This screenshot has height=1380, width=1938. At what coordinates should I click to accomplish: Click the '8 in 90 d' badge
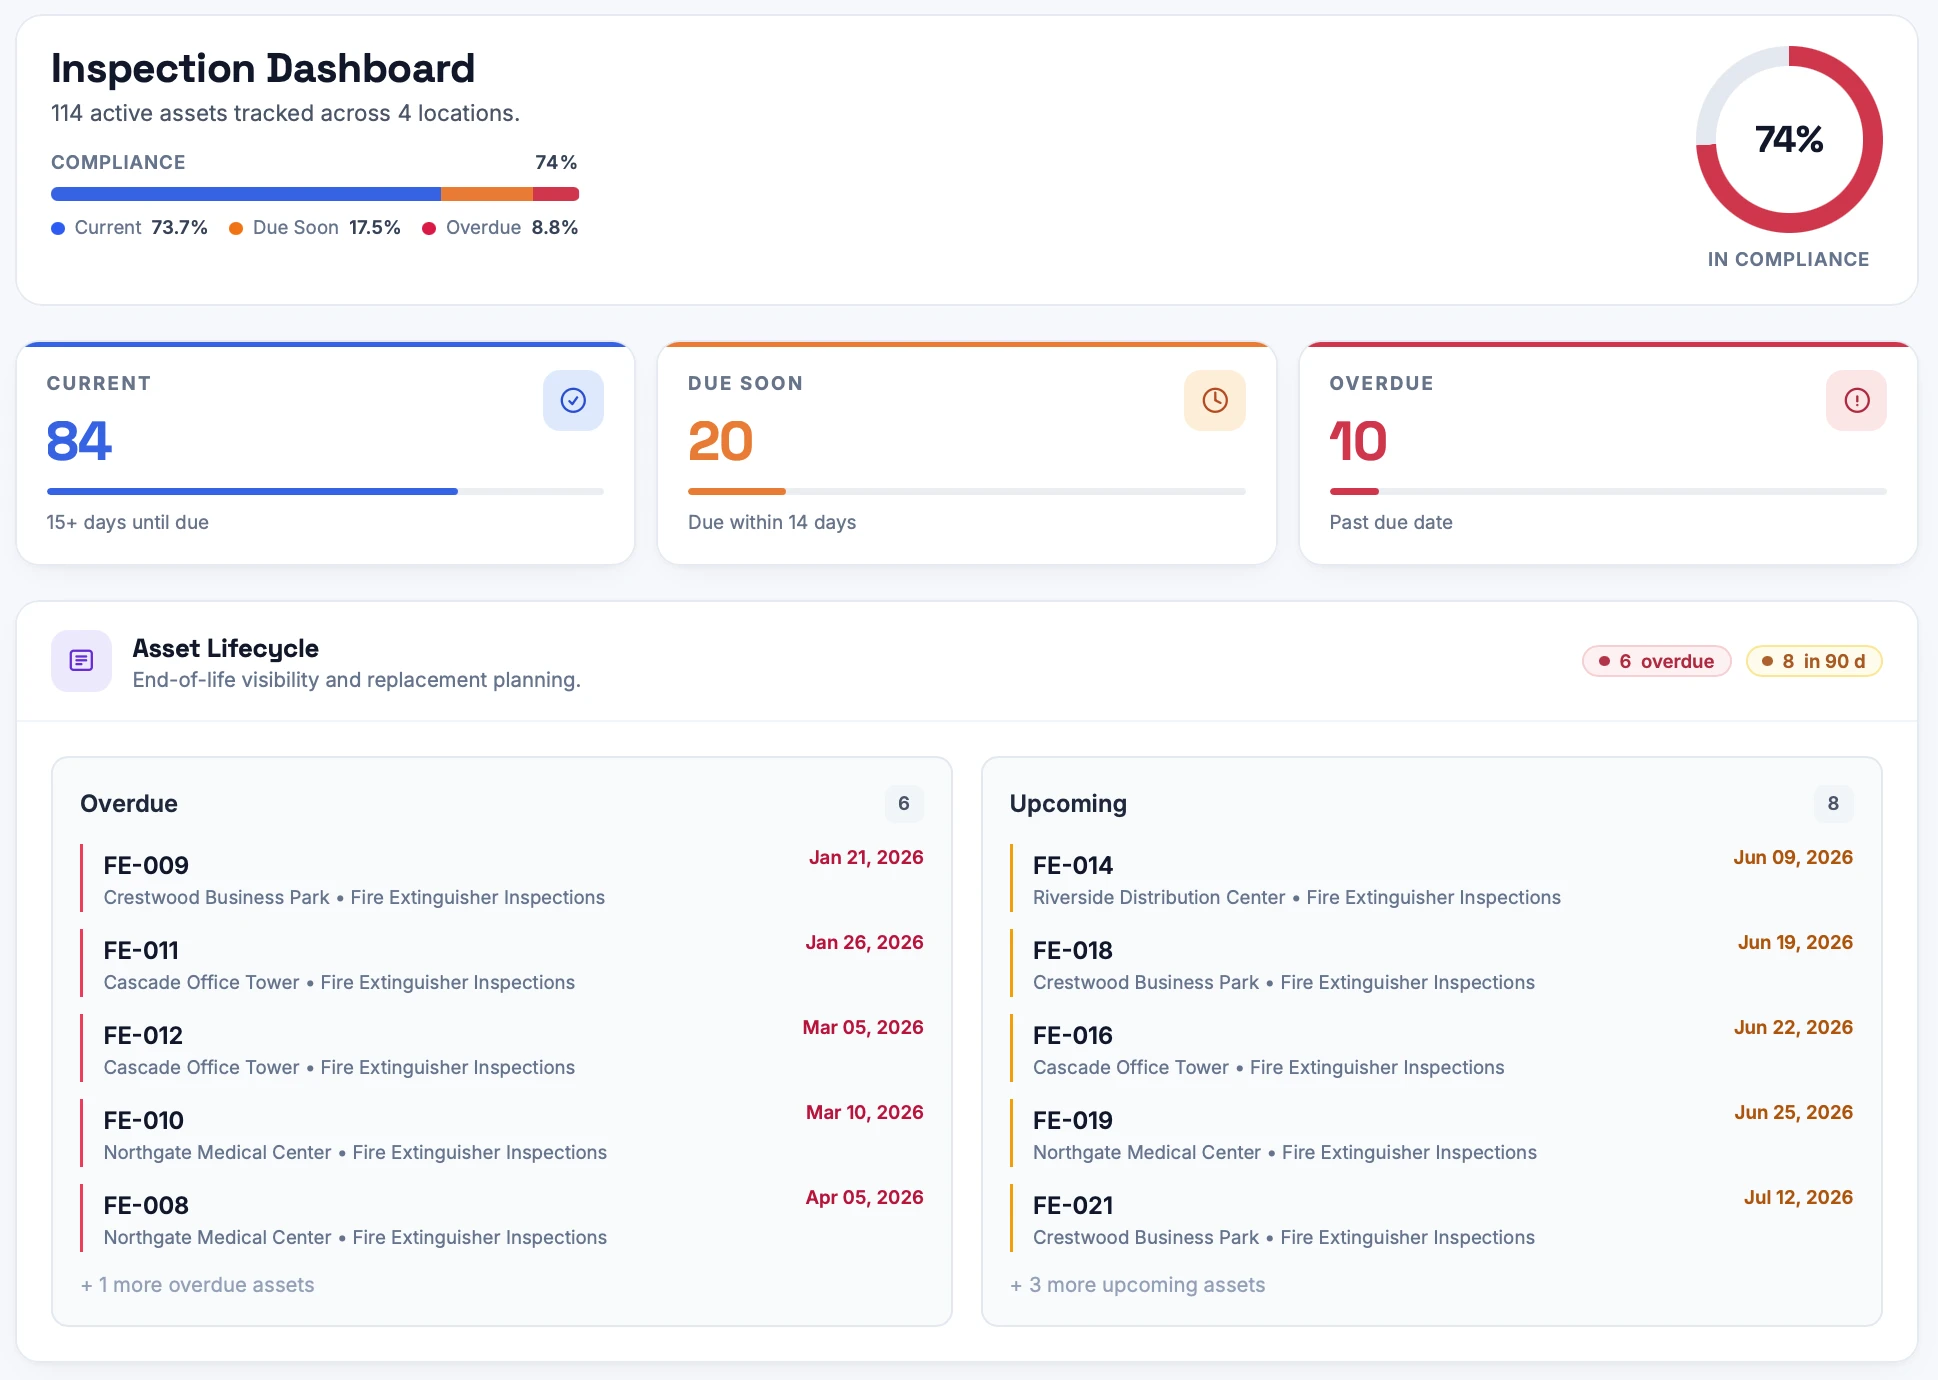point(1814,661)
